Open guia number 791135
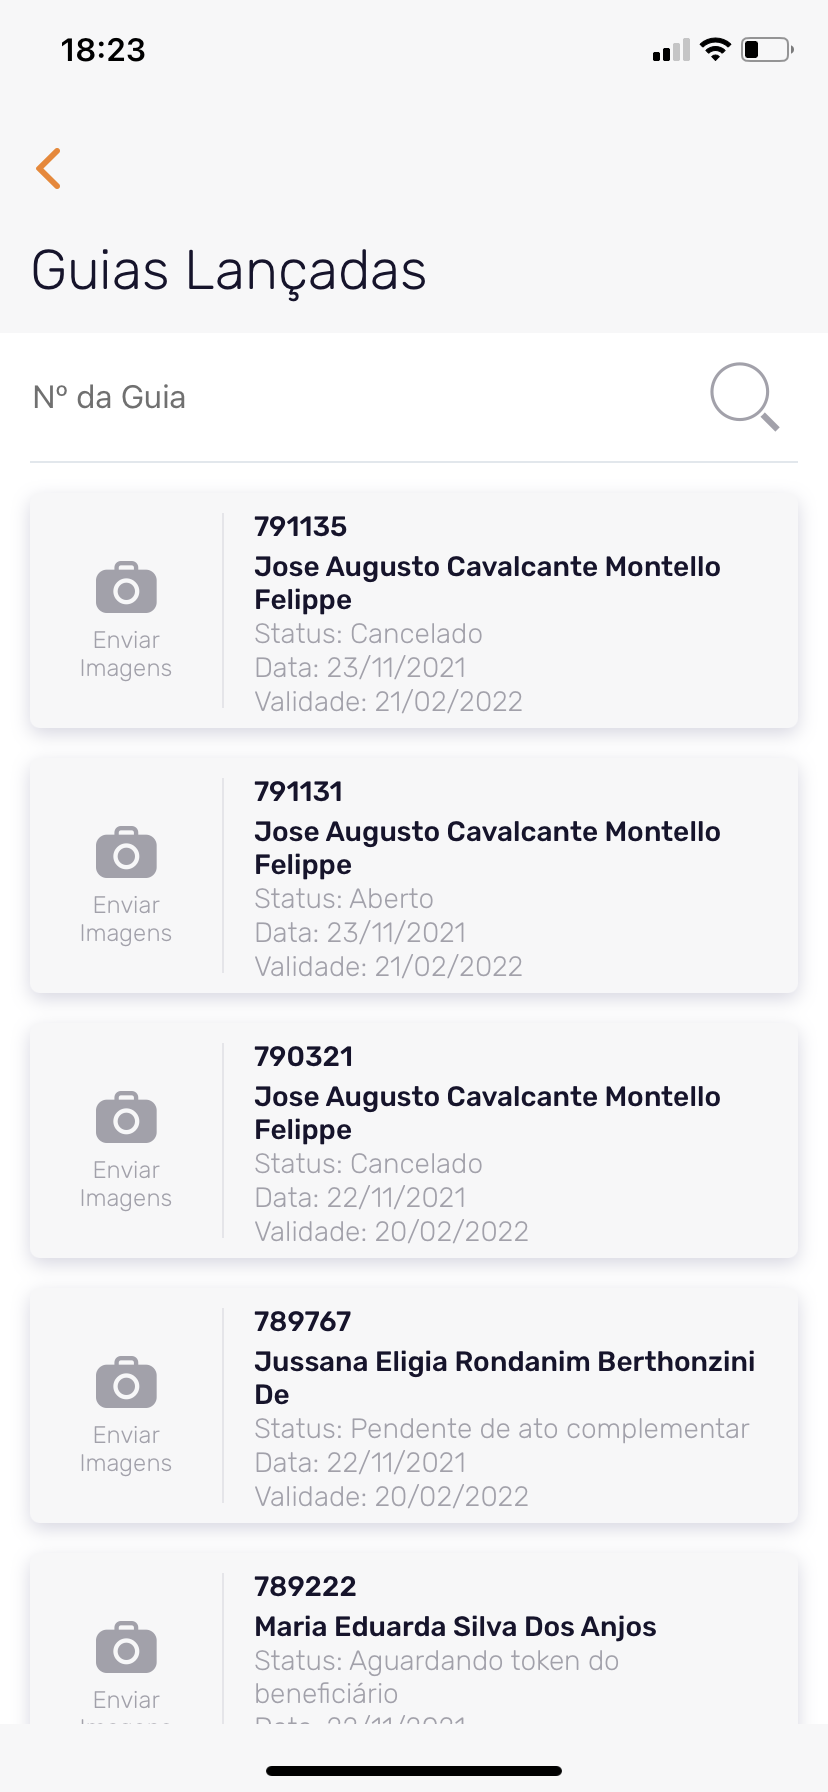 pyautogui.click(x=300, y=527)
